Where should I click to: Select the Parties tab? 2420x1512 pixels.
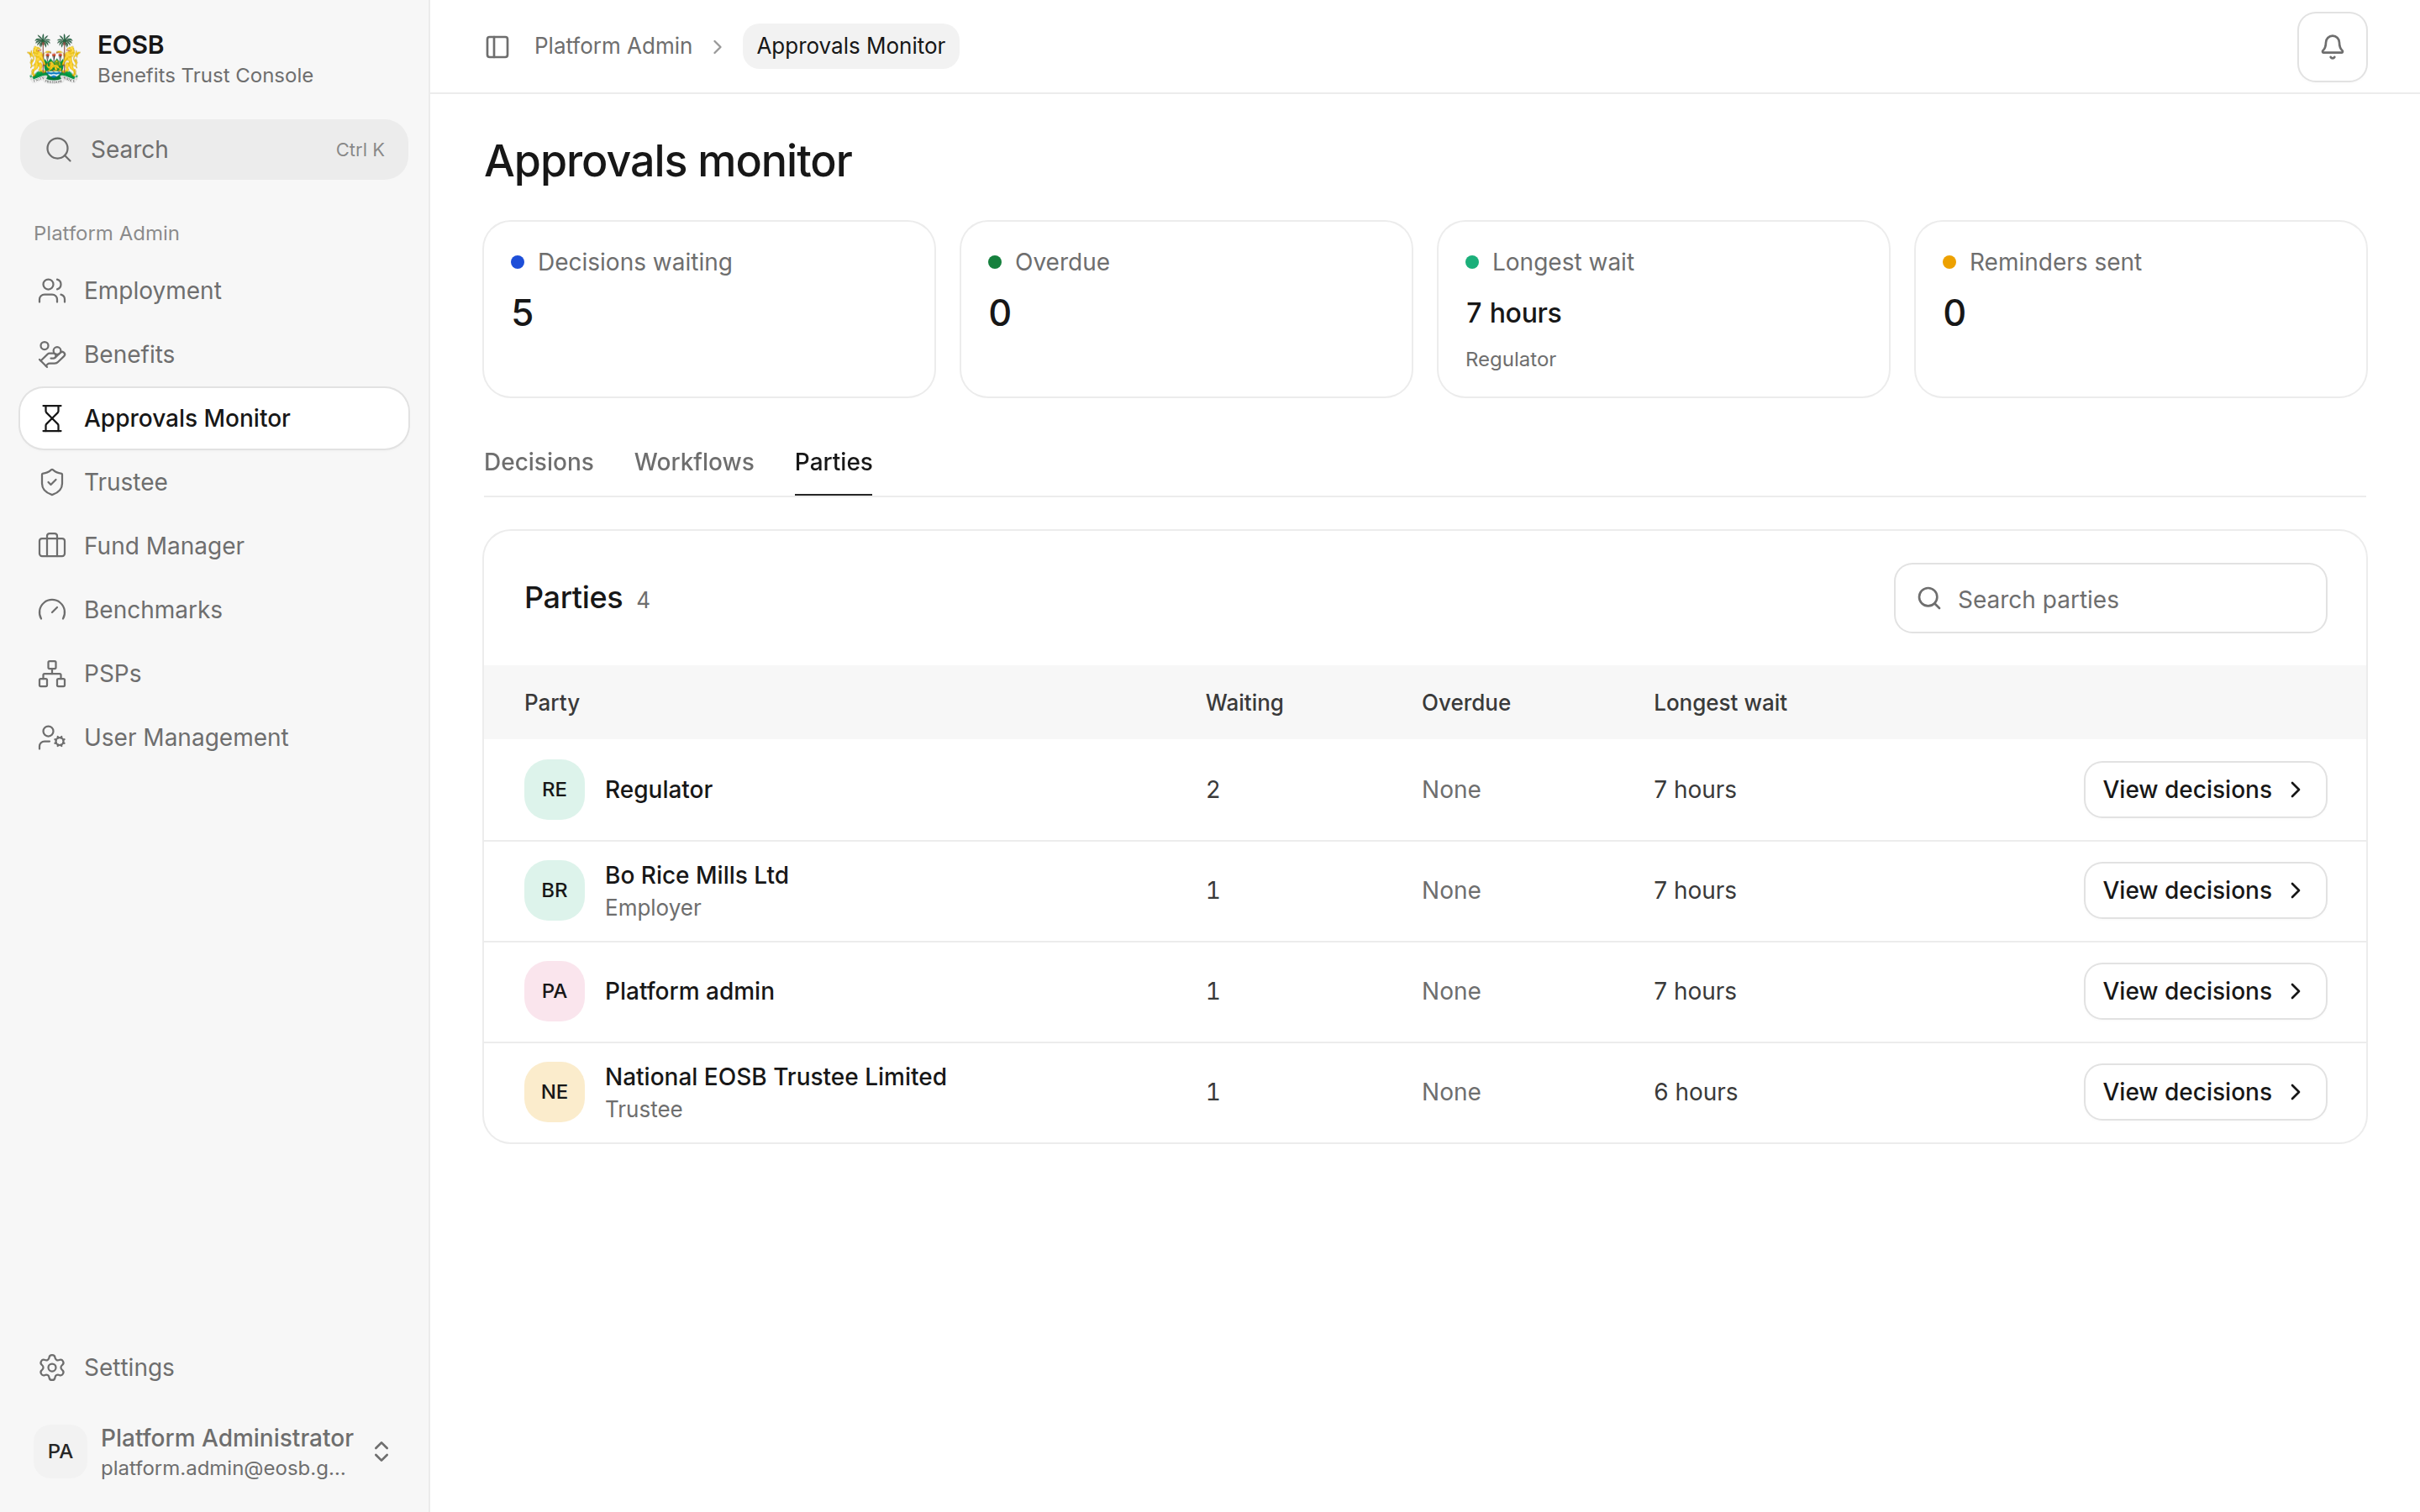point(833,462)
